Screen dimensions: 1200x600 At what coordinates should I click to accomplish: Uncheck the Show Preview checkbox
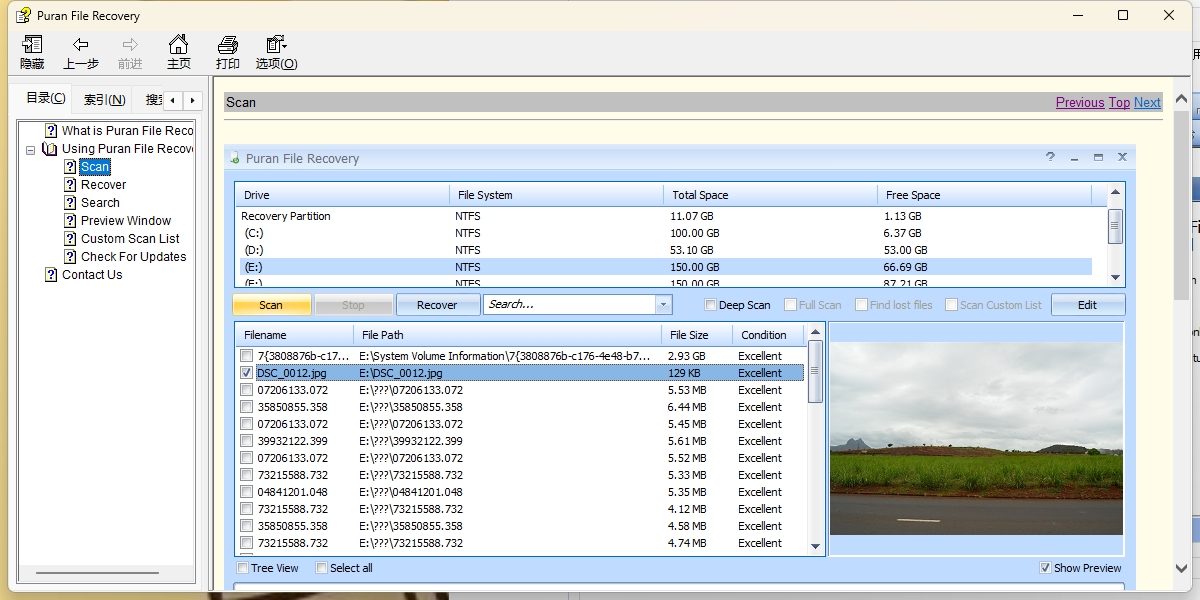1046,568
